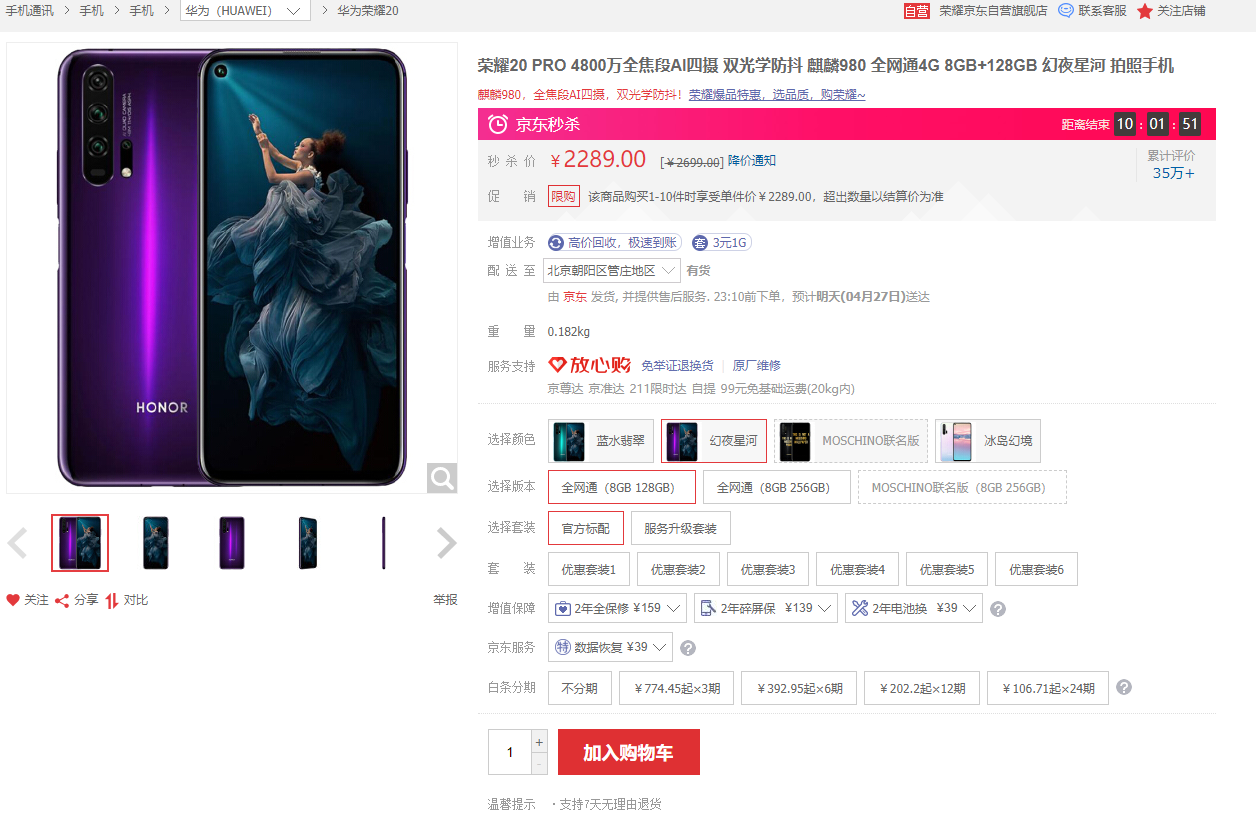This screenshot has height=818, width=1256.
Task: Click the 京东秒杀 clock icon
Action: coord(497,124)
